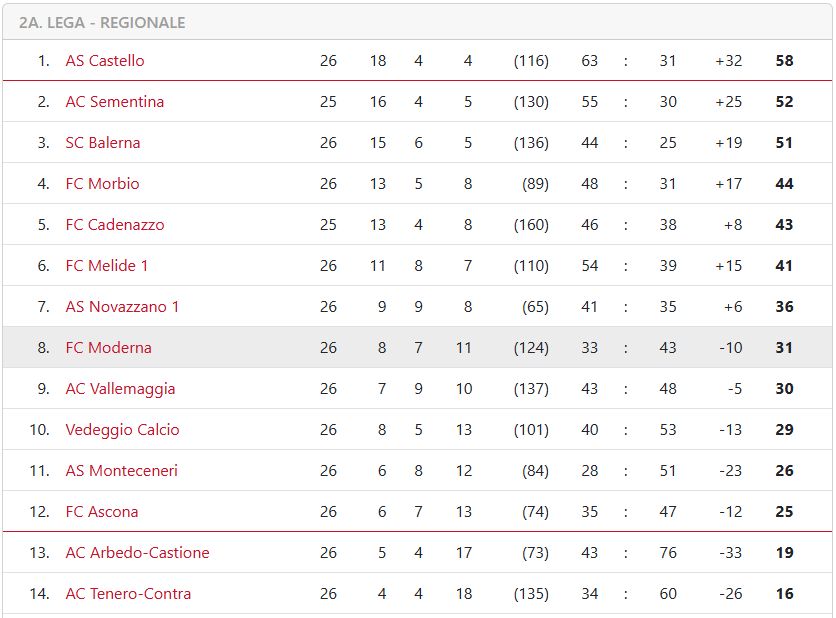Select the FC Ascona team link

pyautogui.click(x=102, y=512)
